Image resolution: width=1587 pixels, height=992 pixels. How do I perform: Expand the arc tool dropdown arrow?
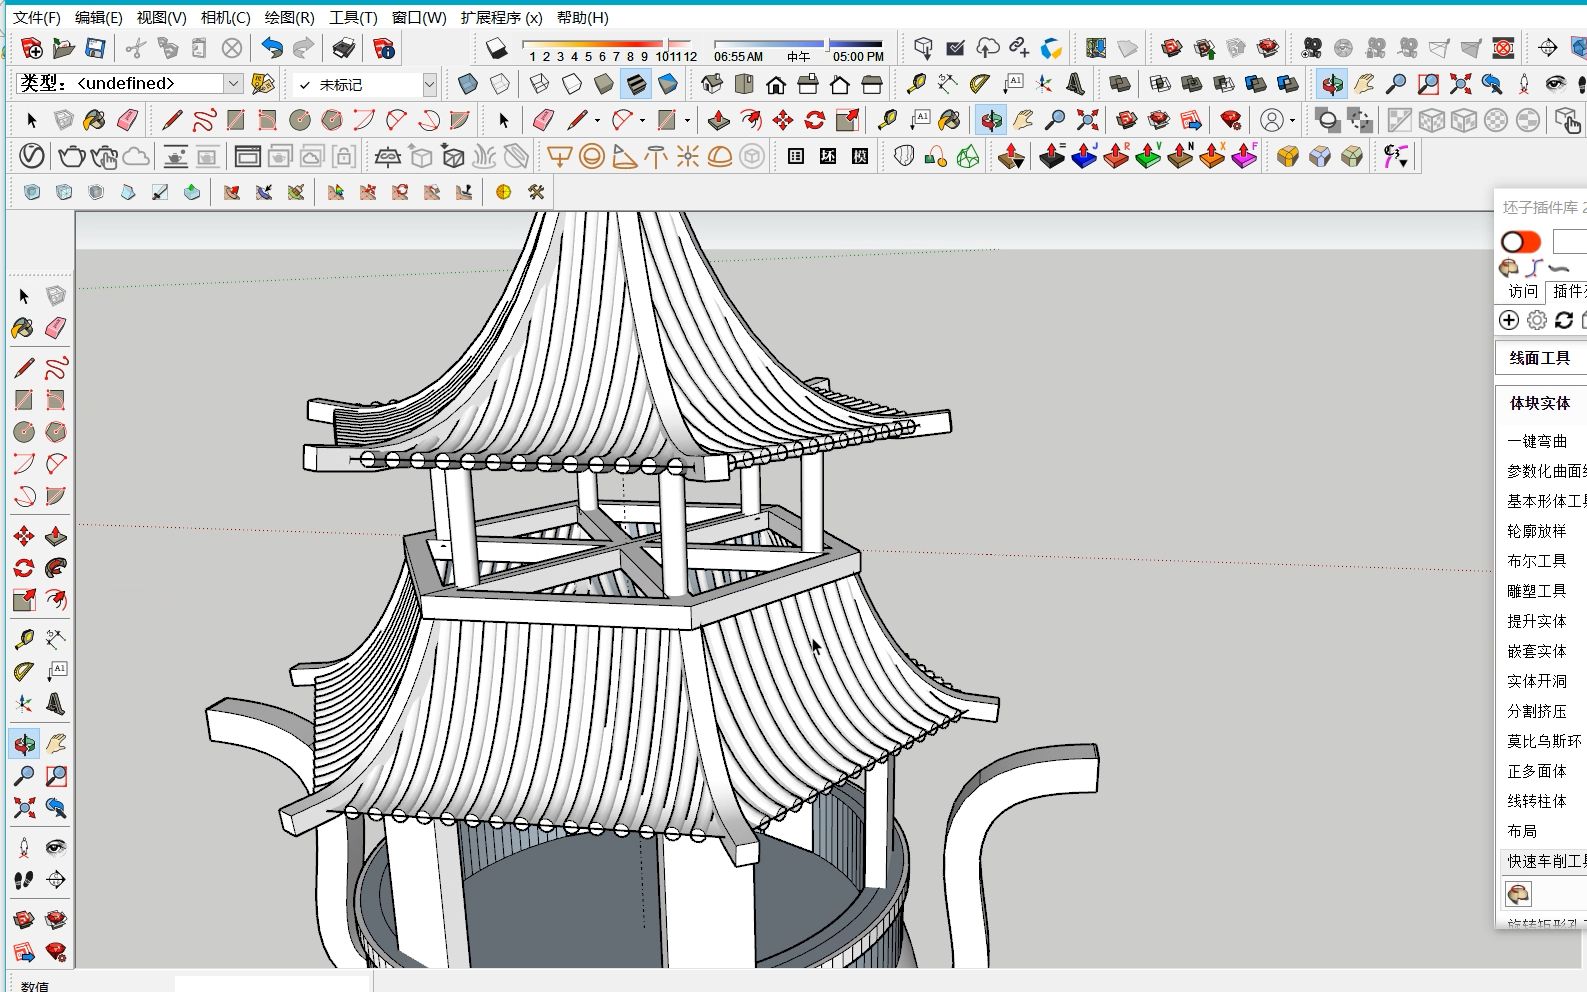click(x=642, y=121)
